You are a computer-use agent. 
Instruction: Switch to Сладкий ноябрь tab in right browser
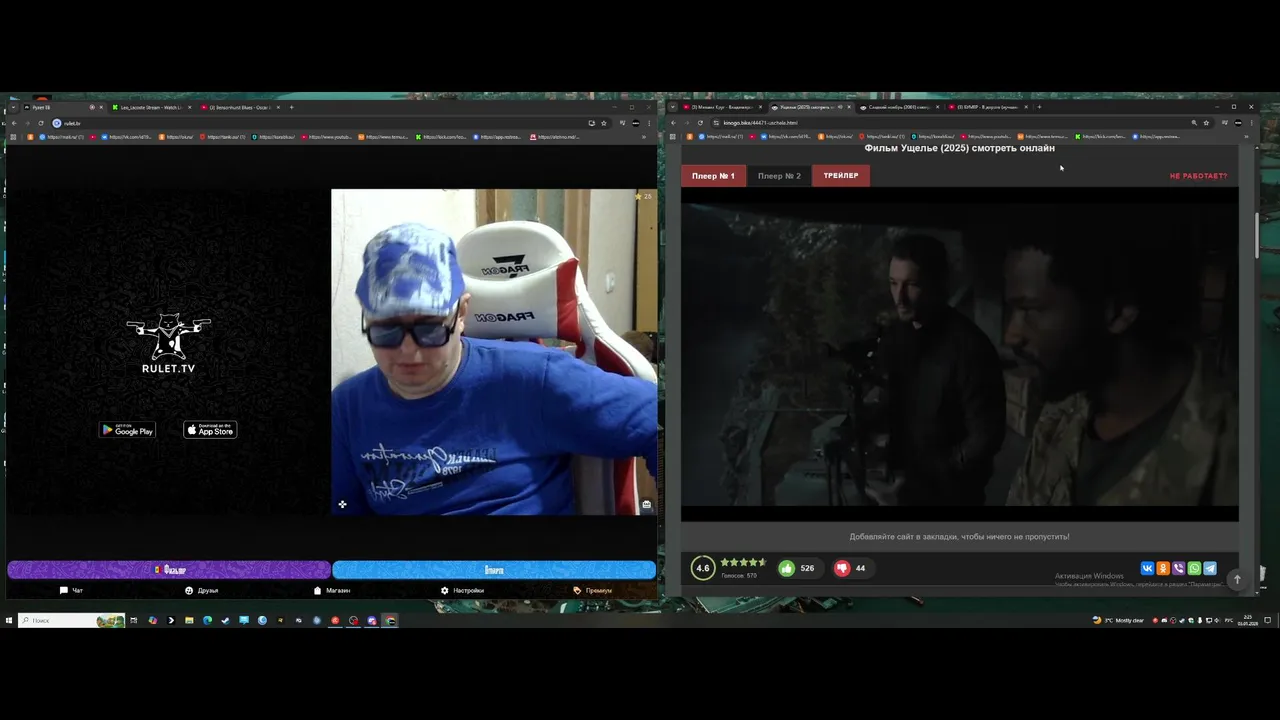(900, 107)
